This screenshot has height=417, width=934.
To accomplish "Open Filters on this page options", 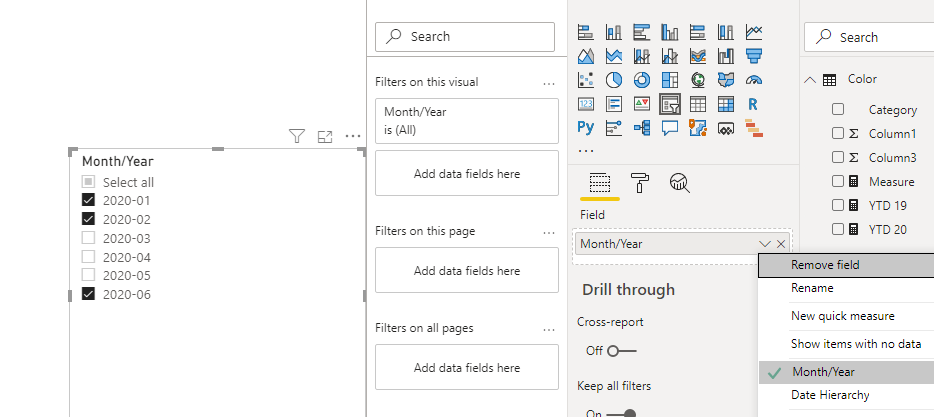I will [549, 232].
